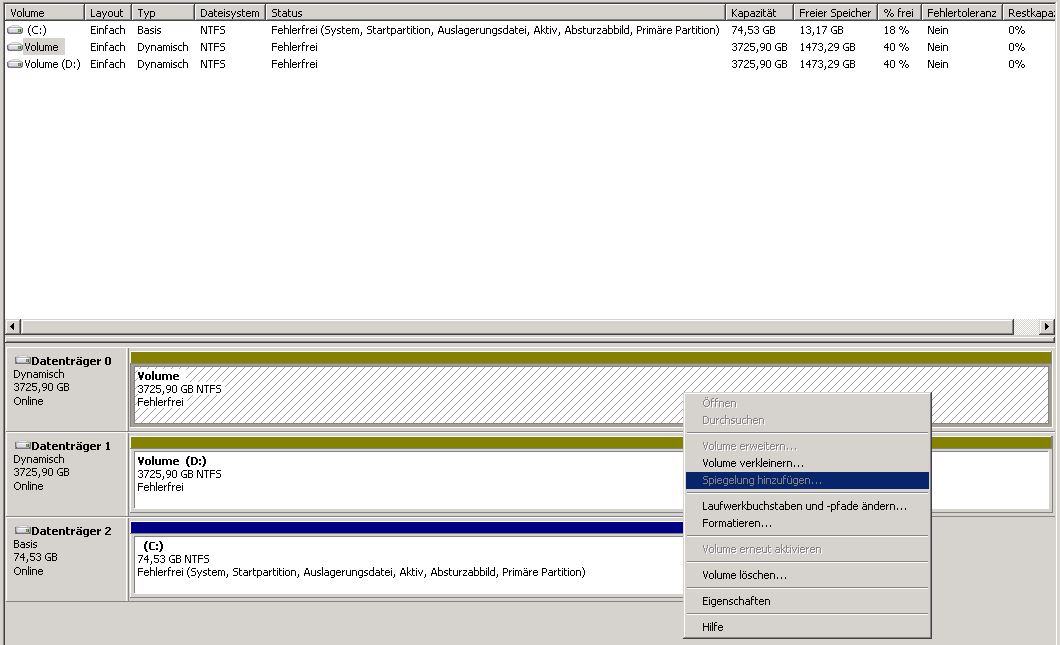
Task: Sort by 'Fehlertoleranz' column header
Action: 962,13
